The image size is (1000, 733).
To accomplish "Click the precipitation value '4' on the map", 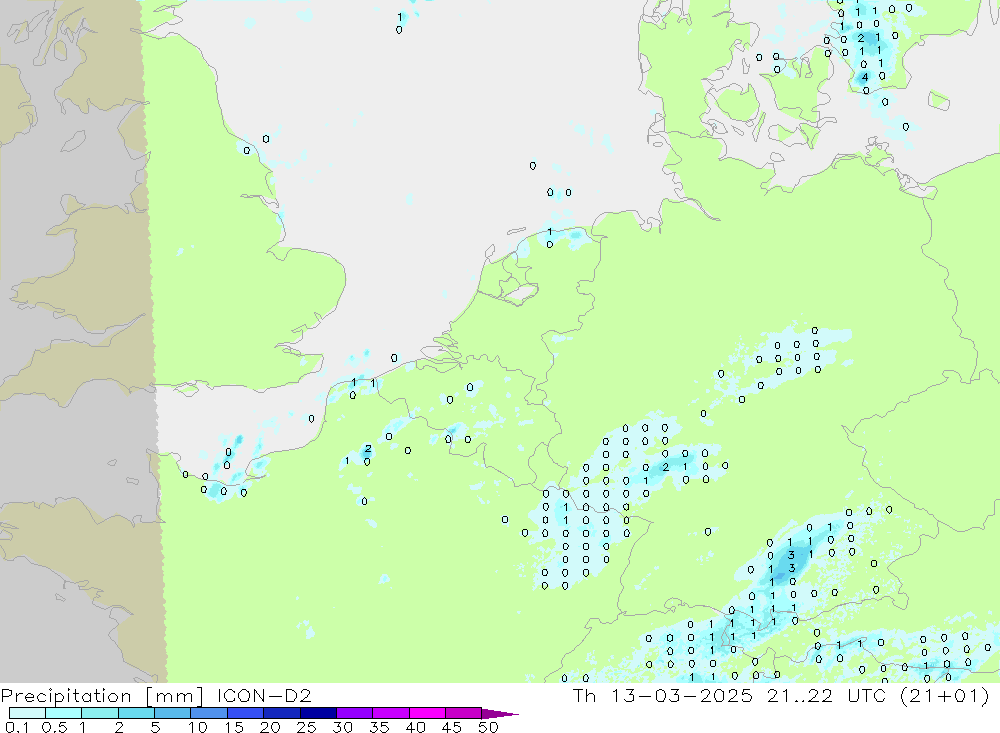I will (x=865, y=77).
